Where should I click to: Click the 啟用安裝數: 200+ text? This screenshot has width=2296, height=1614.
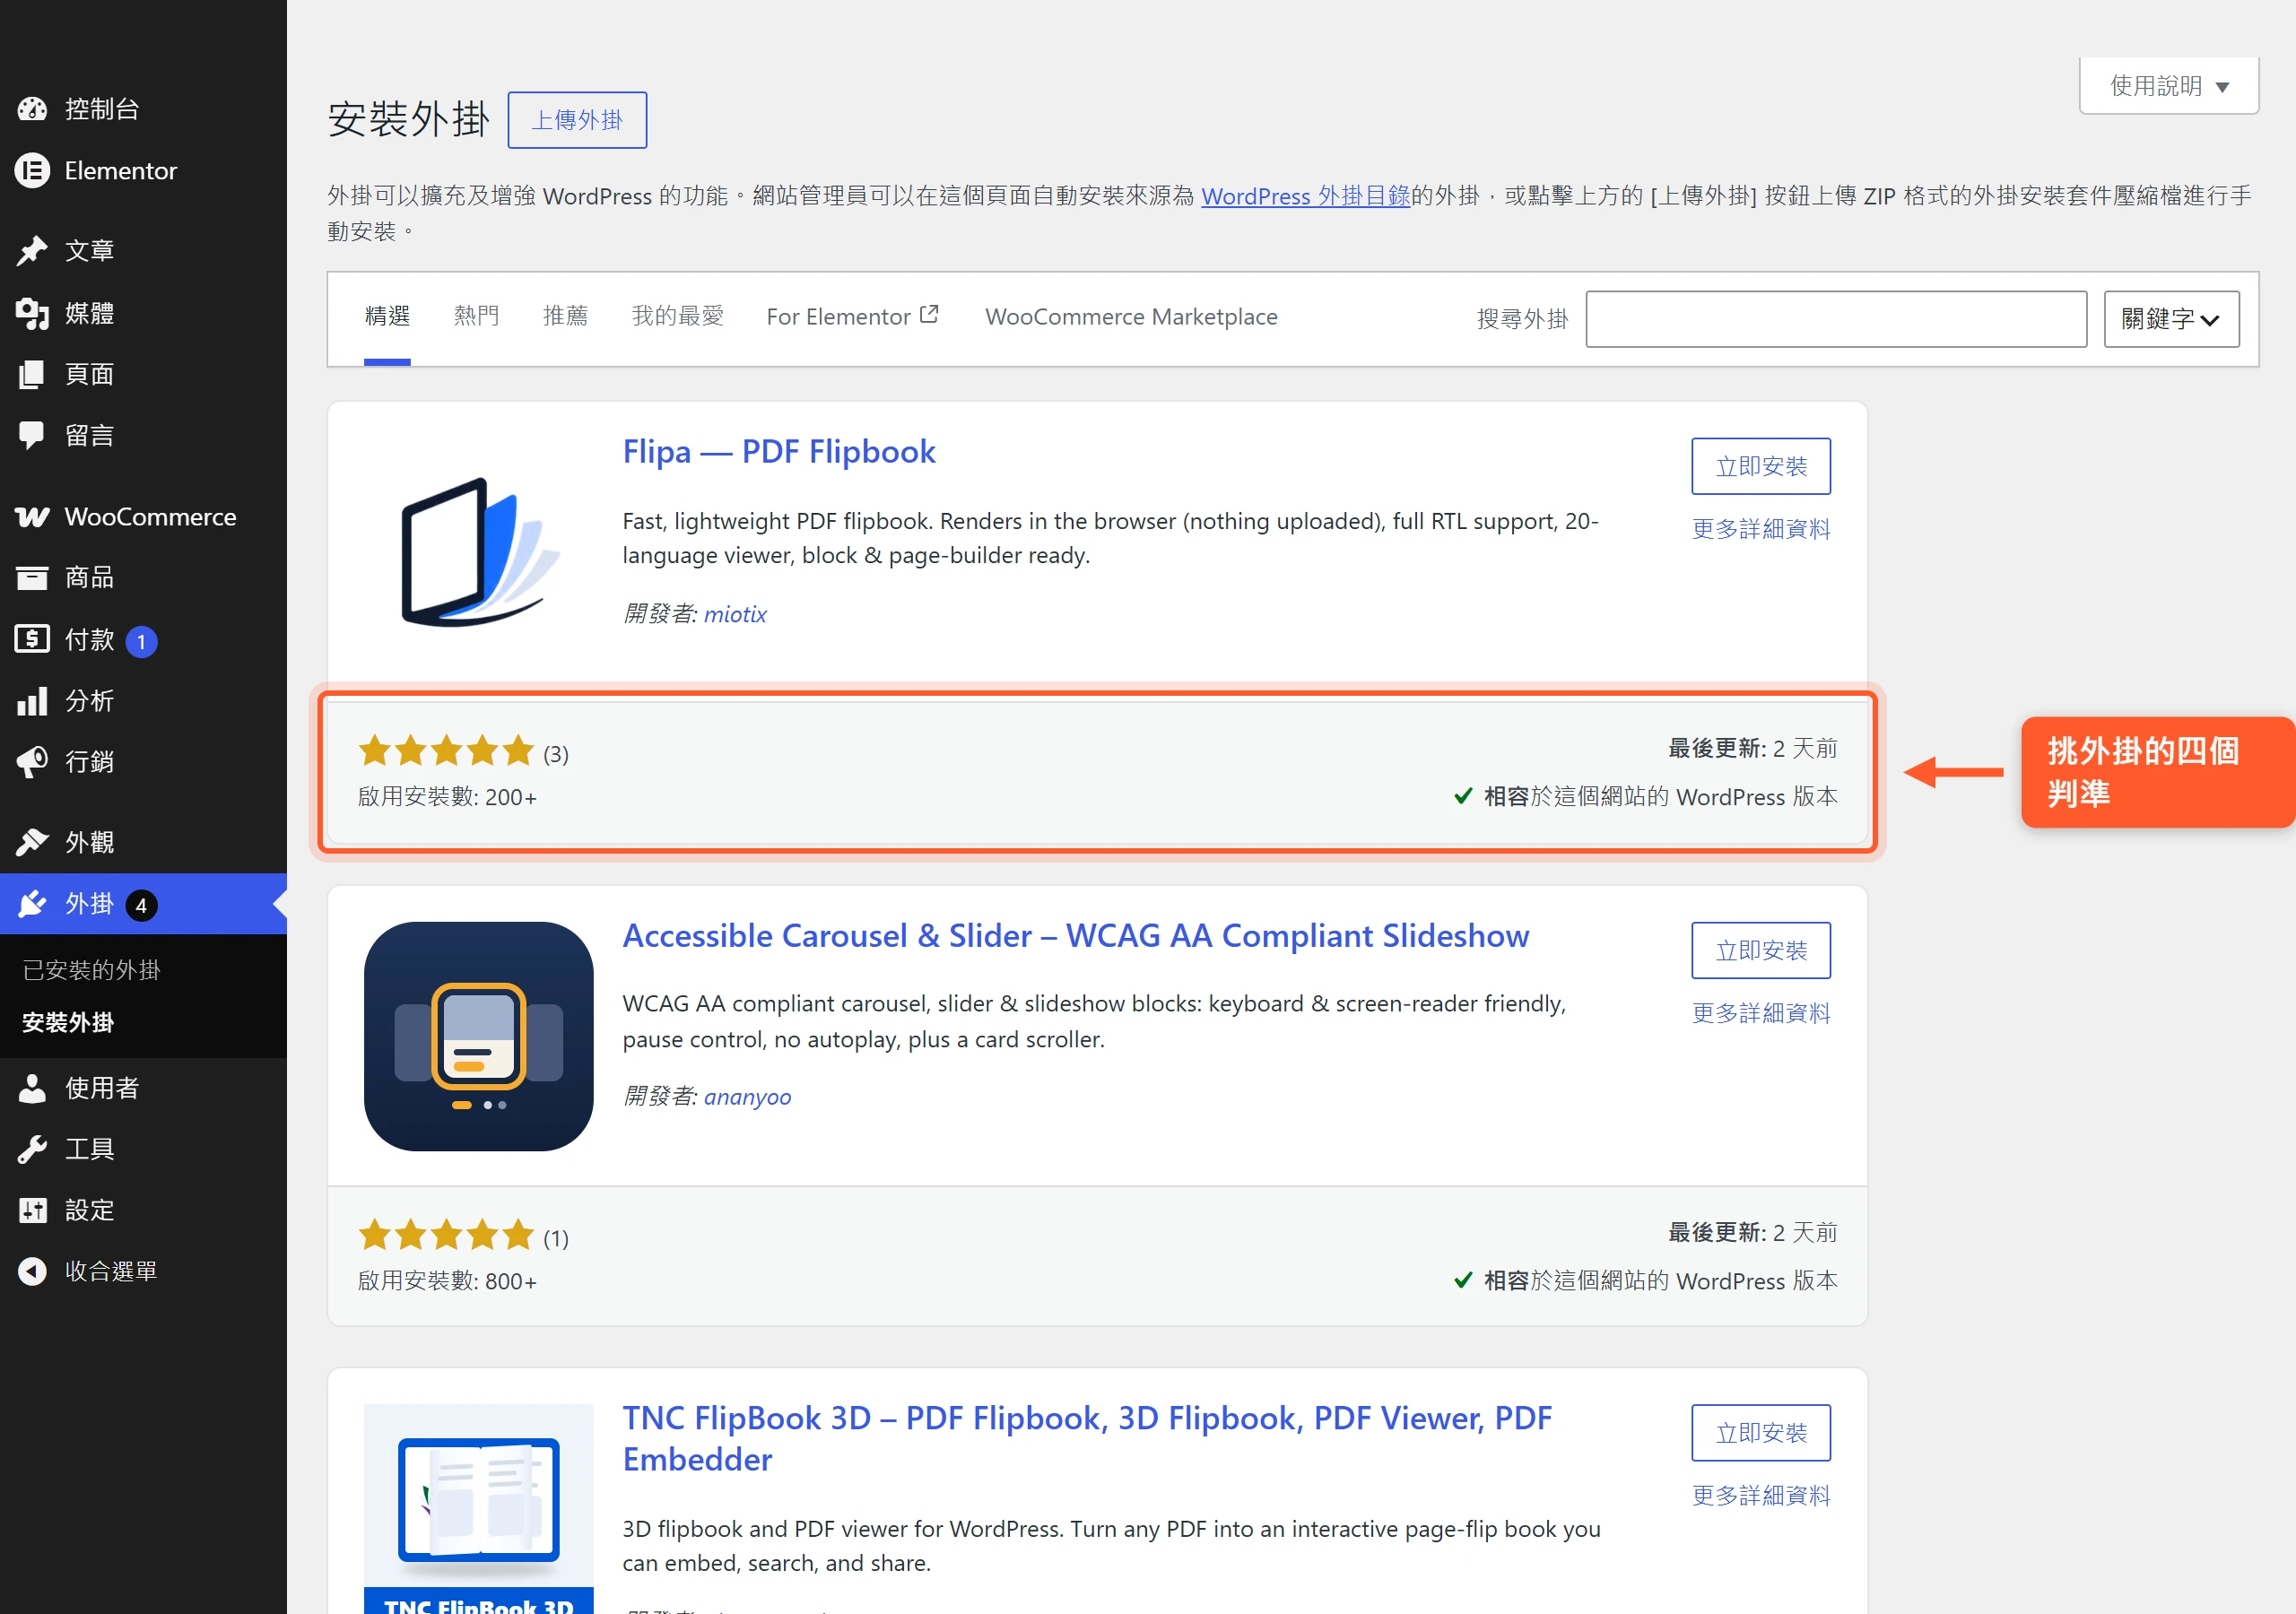pyautogui.click(x=447, y=797)
